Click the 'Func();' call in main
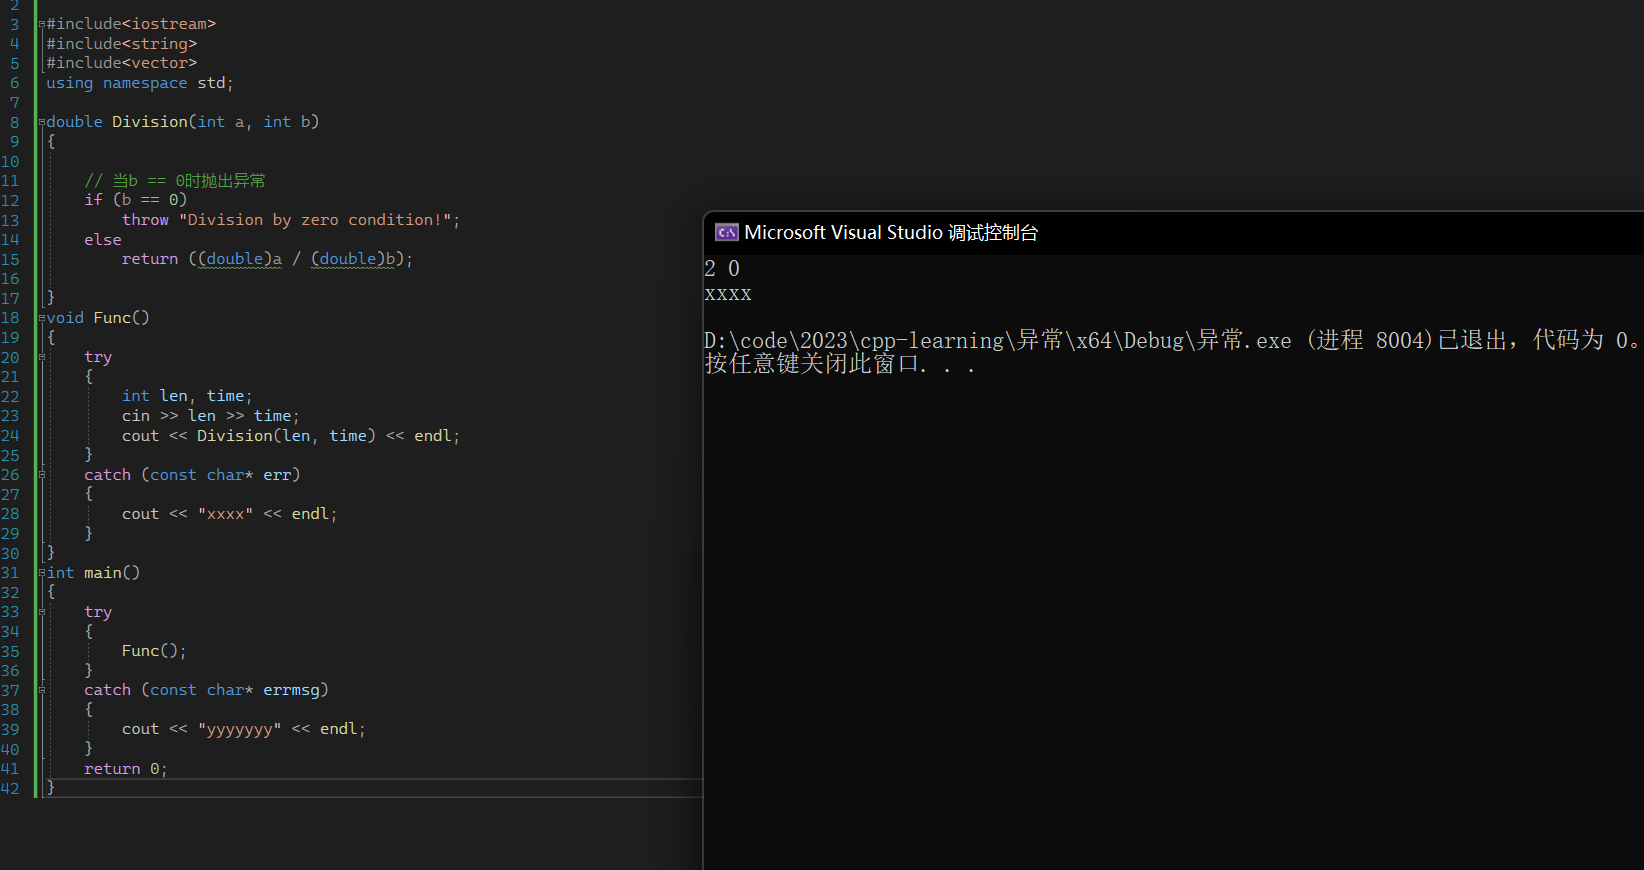Screen dimensions: 1644x870 154,650
